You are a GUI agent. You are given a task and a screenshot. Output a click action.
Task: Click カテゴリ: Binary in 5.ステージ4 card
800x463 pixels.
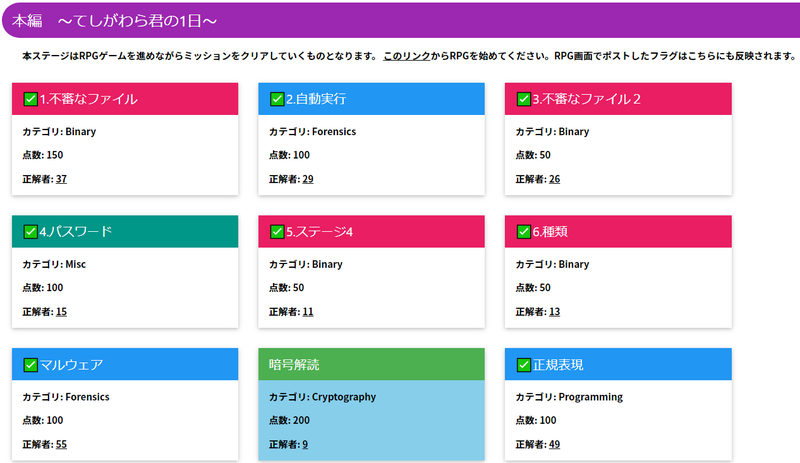[306, 264]
